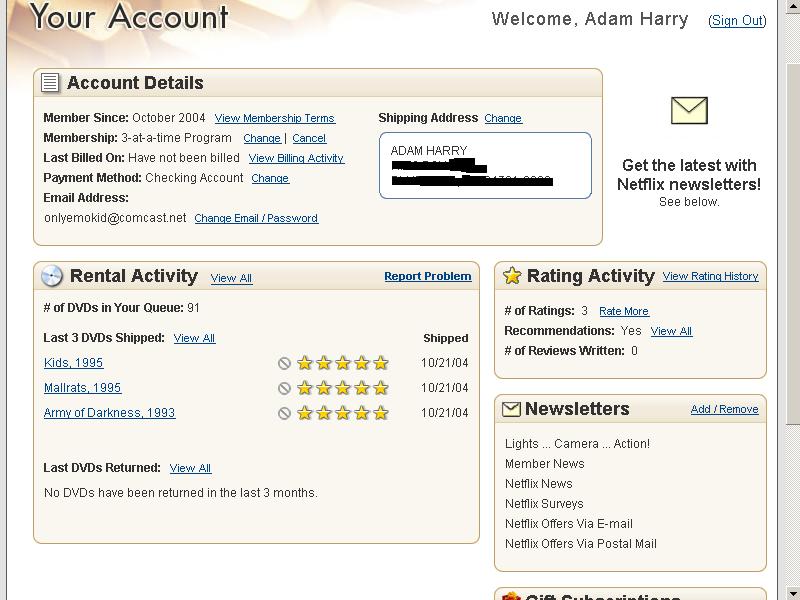The height and width of the screenshot is (600, 800).
Task: View all Recommendations
Action: [671, 331]
